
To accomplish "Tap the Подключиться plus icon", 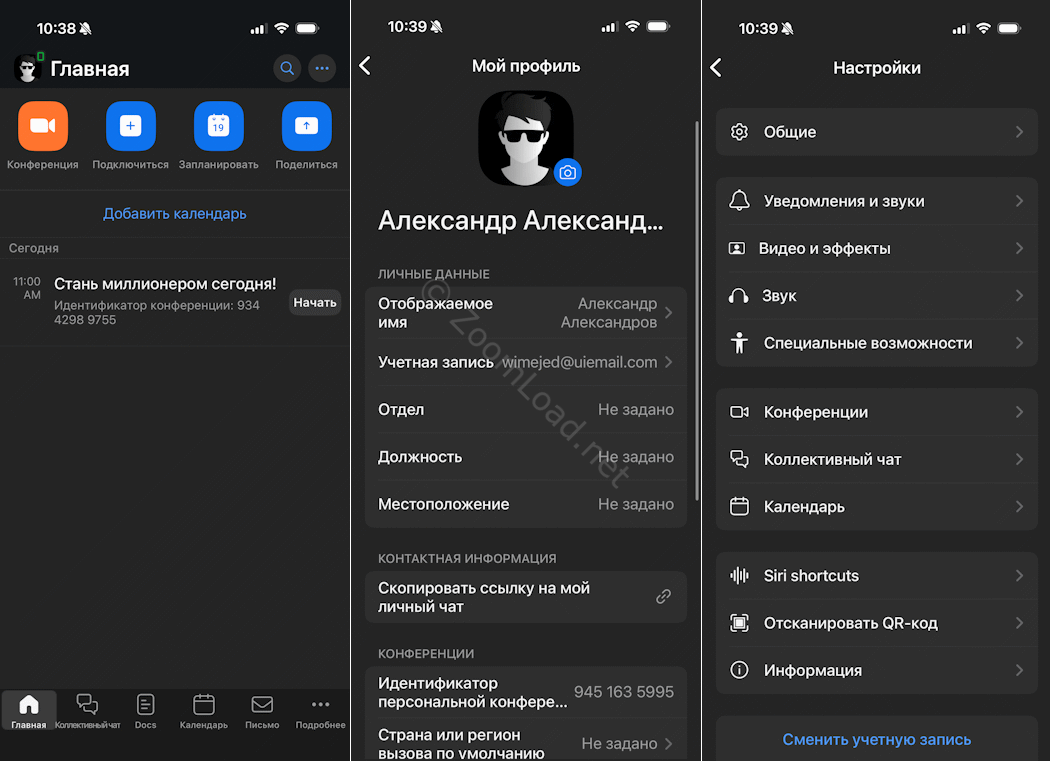I will click(x=131, y=126).
